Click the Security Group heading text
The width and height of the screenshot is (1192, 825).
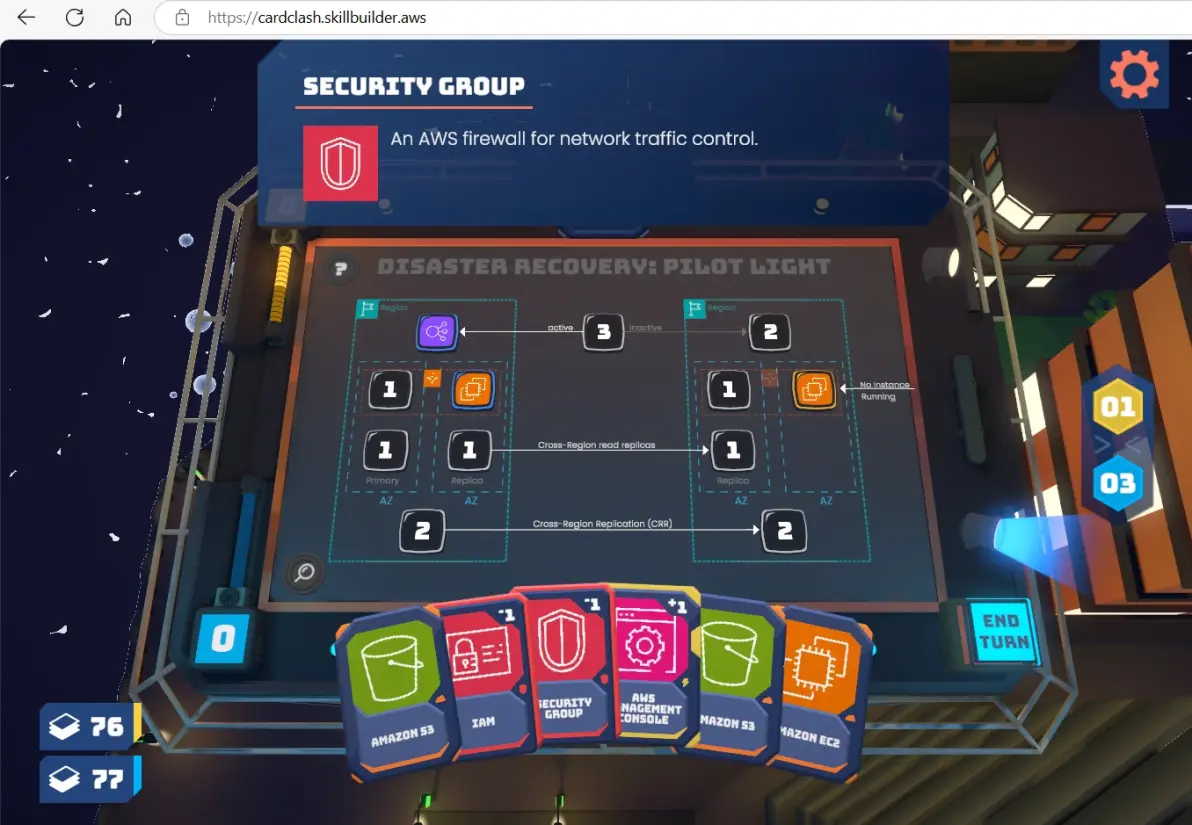414,87
